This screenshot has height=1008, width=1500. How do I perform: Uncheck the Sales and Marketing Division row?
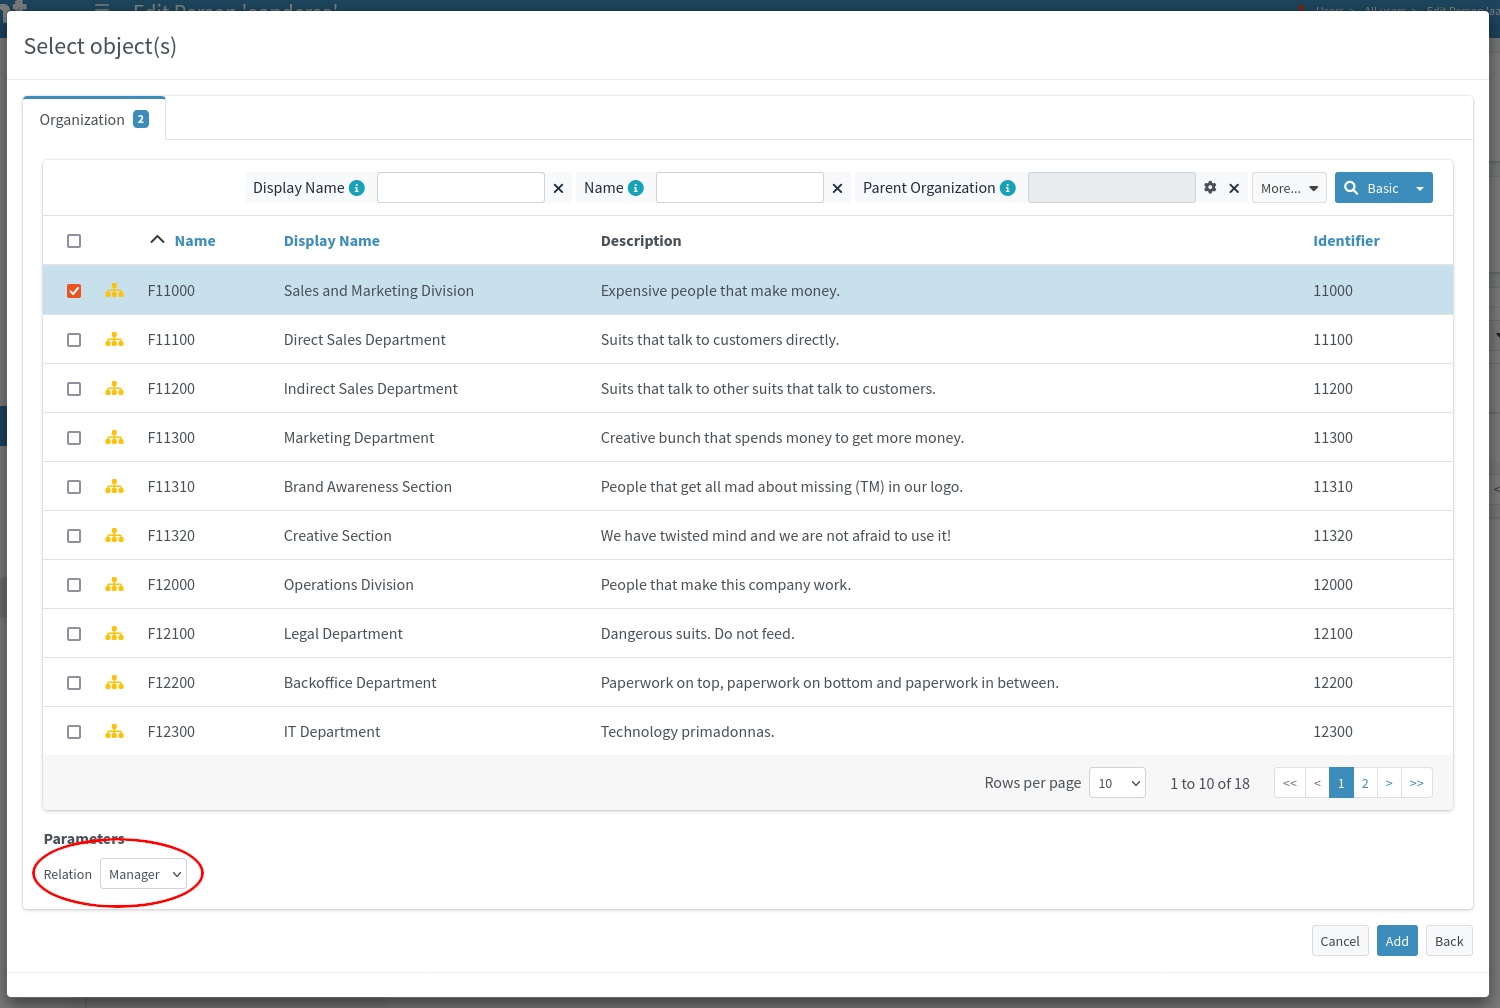click(74, 290)
